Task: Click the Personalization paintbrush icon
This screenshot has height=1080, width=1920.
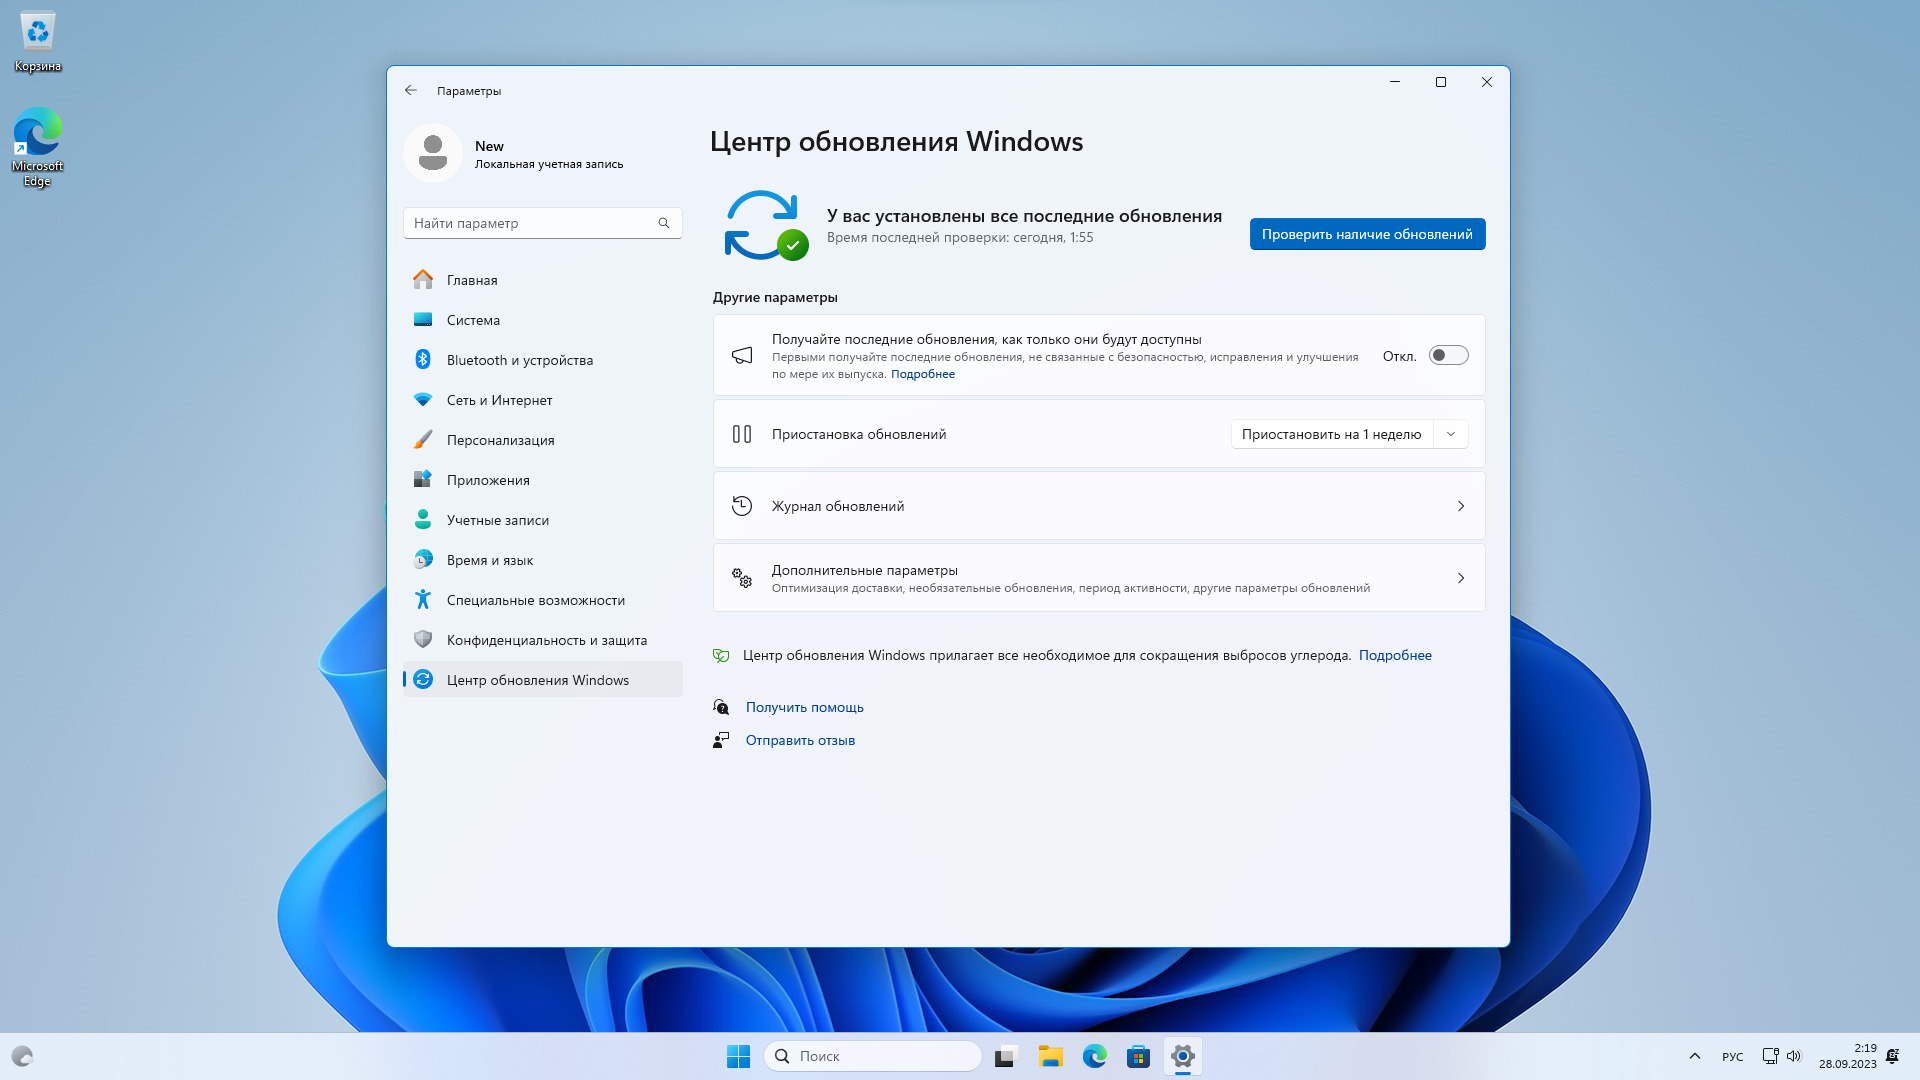Action: pos(423,440)
